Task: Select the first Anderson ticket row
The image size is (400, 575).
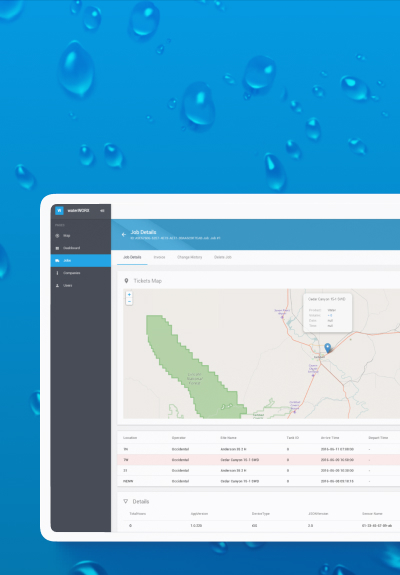Action: coord(258,449)
